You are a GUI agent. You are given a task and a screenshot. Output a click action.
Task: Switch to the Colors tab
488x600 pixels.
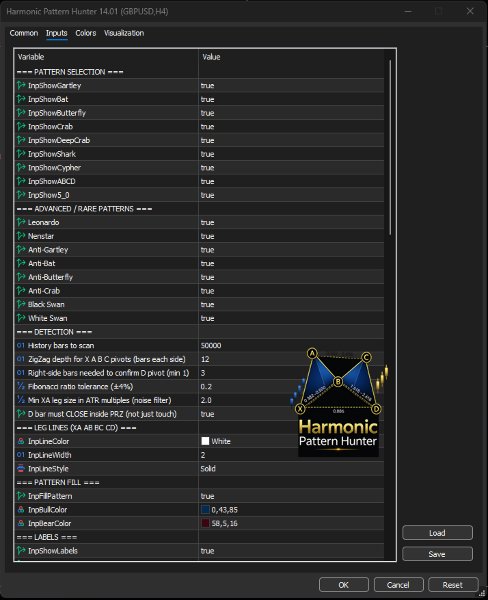[x=86, y=33]
